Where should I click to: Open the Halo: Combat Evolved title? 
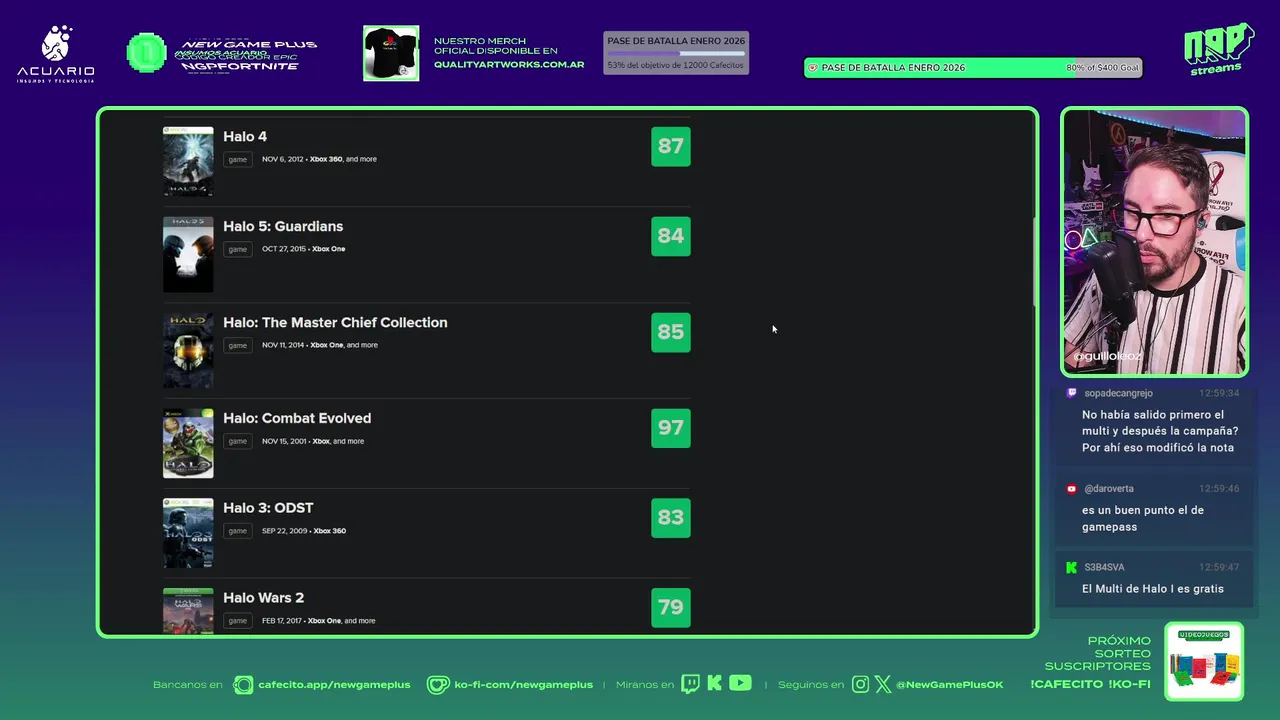(x=297, y=419)
